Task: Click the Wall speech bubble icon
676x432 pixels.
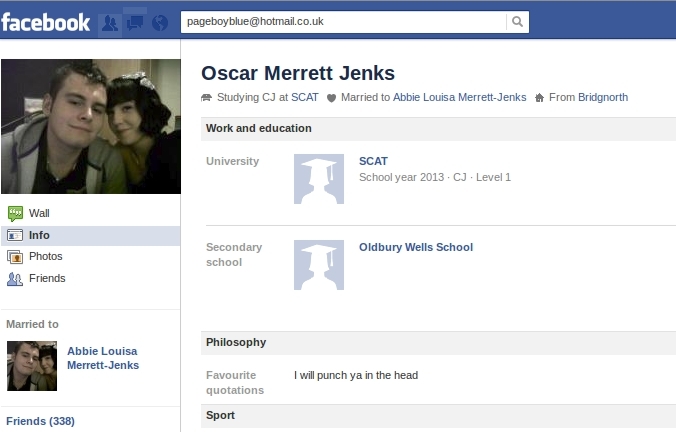Action: (15, 213)
